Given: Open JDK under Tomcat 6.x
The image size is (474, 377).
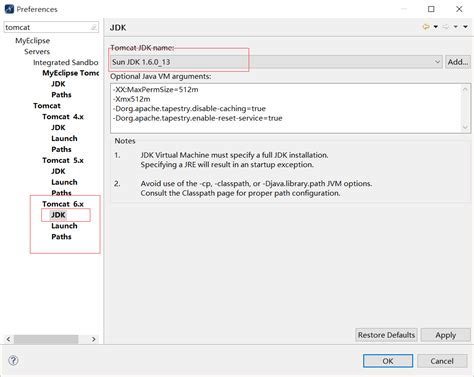Looking at the screenshot, I should tap(58, 215).
